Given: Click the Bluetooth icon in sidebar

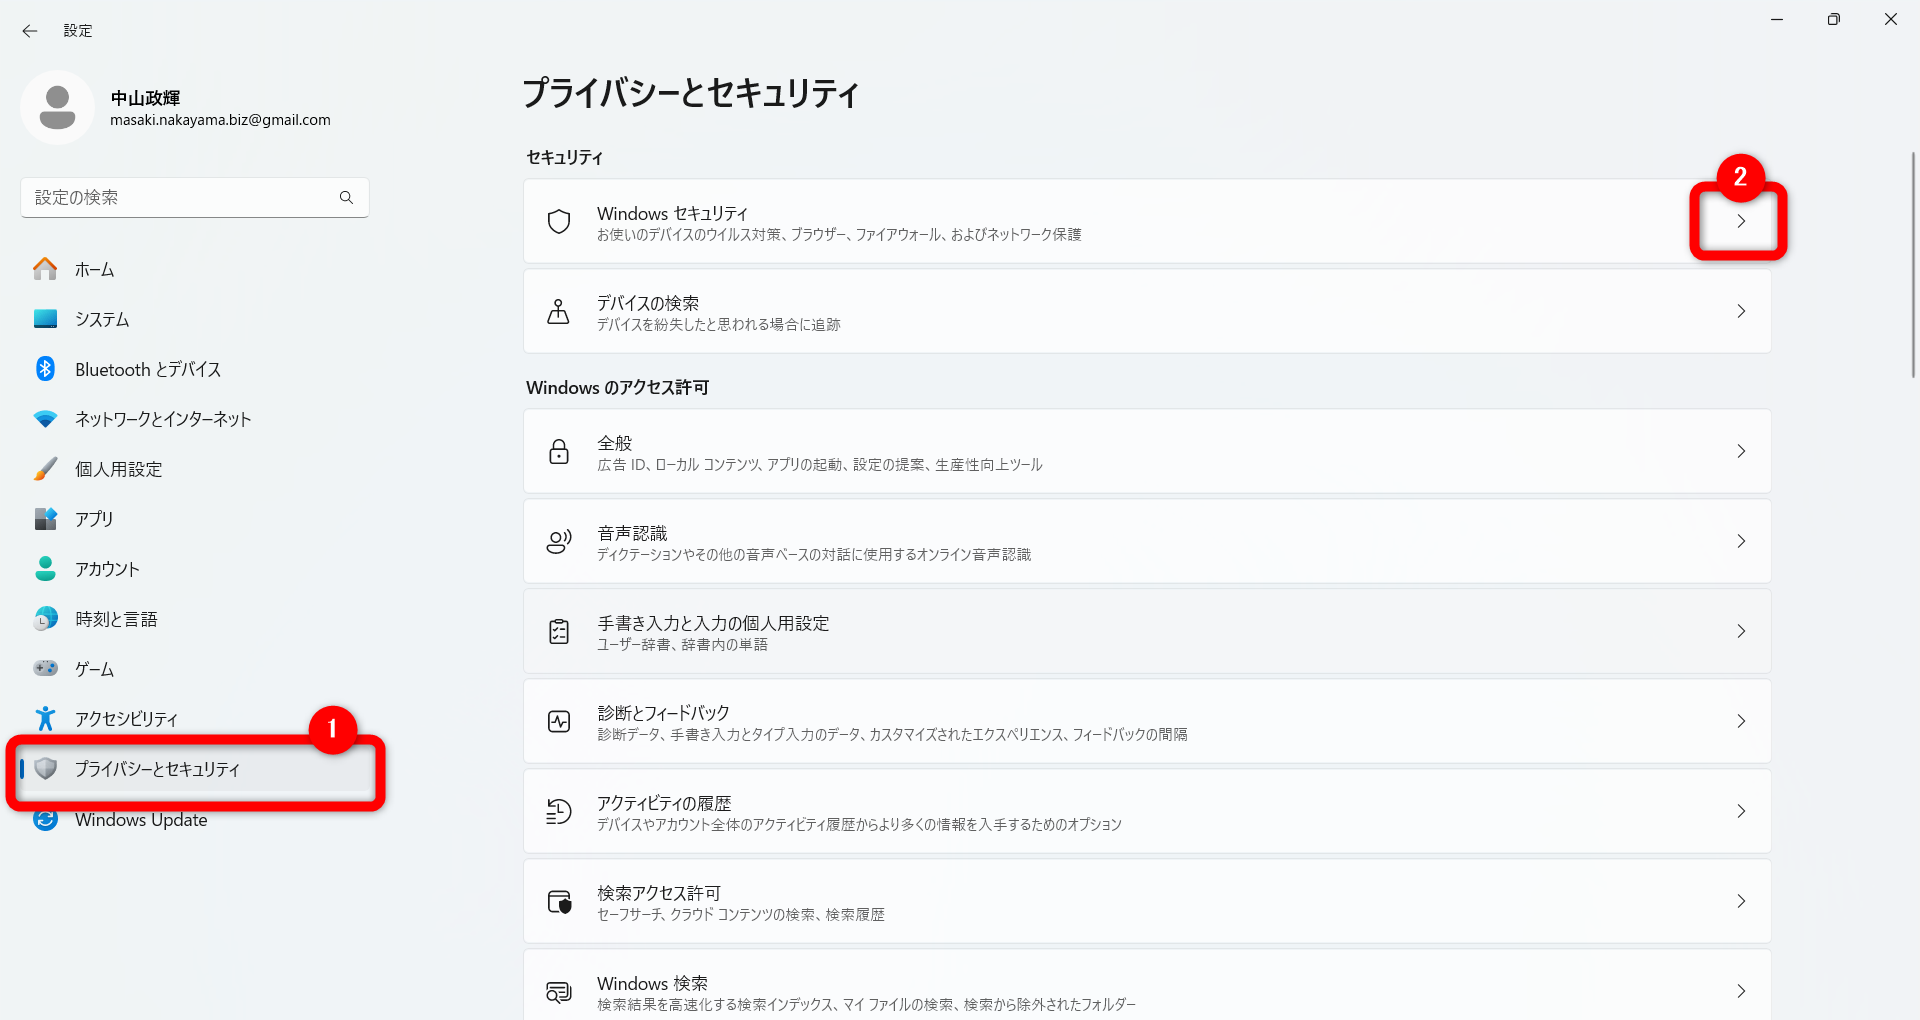Looking at the screenshot, I should tap(45, 369).
